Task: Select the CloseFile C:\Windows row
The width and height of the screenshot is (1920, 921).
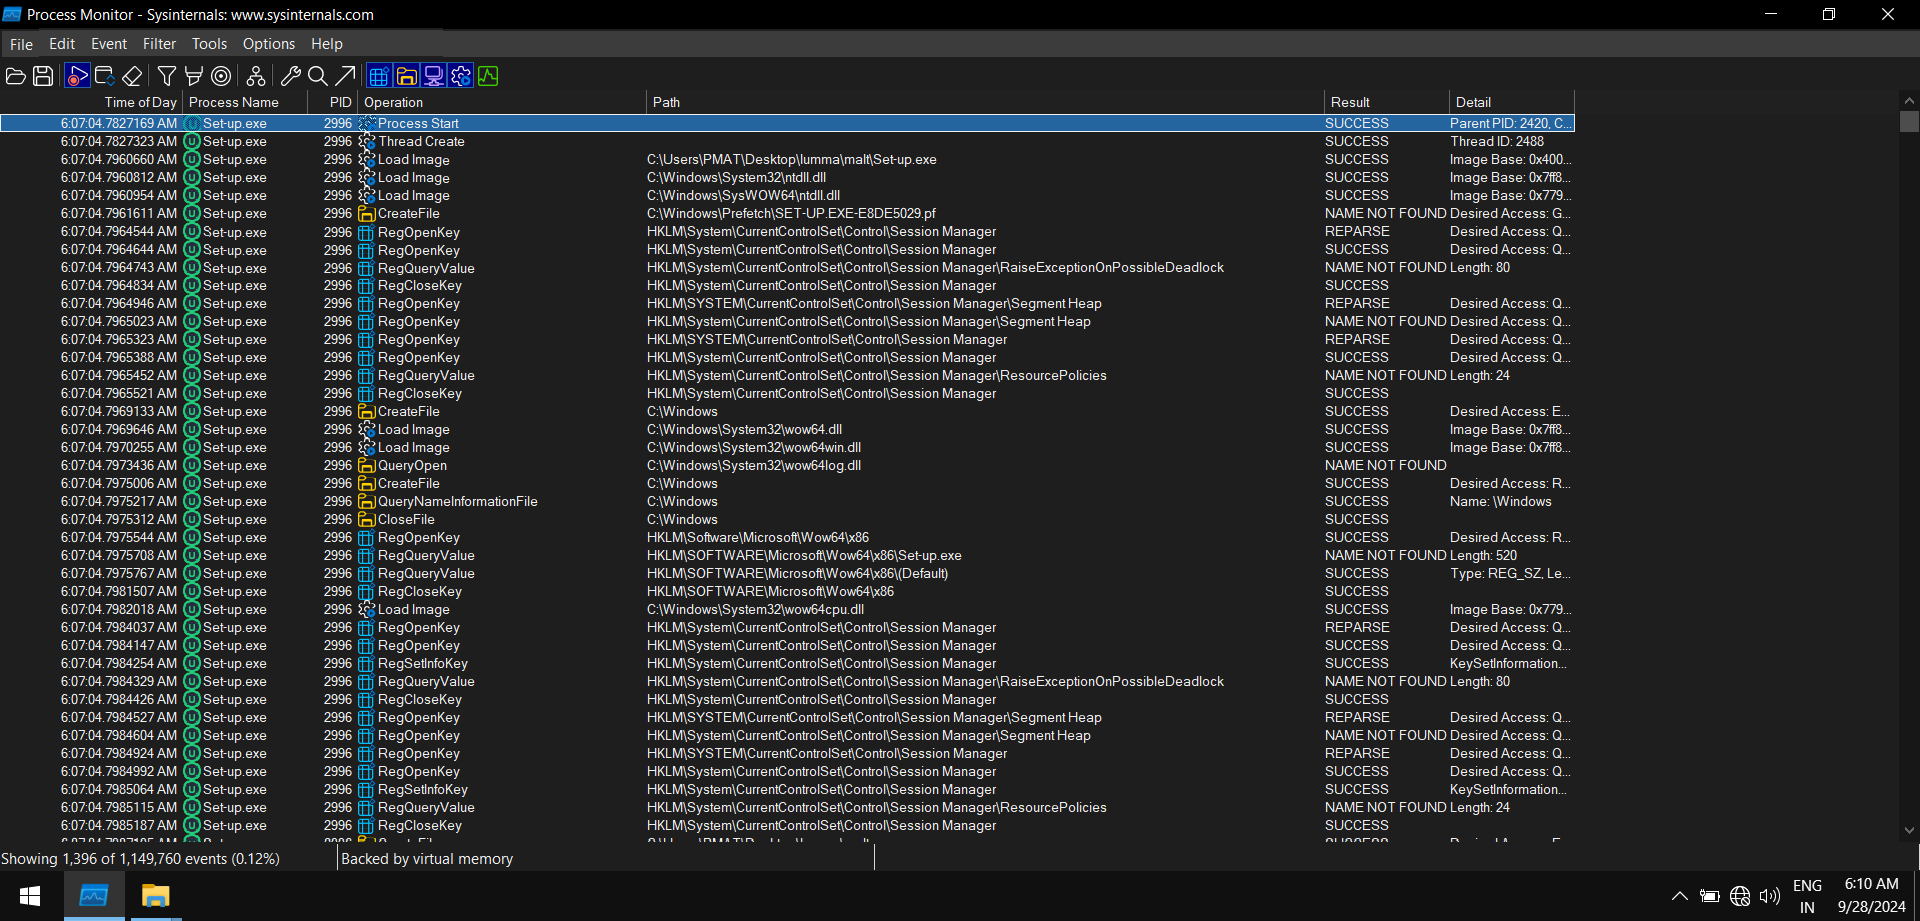Action: click(787, 519)
